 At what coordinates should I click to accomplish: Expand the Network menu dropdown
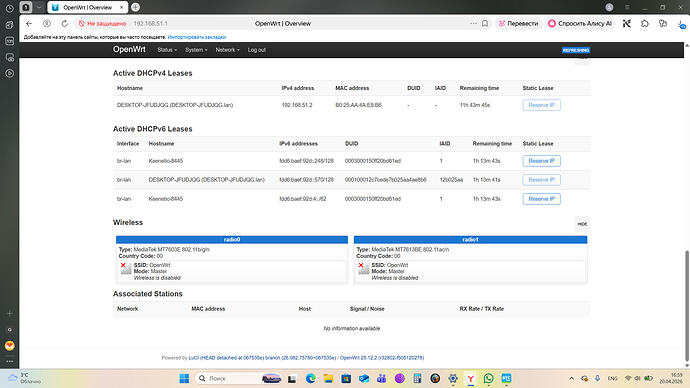tap(227, 50)
